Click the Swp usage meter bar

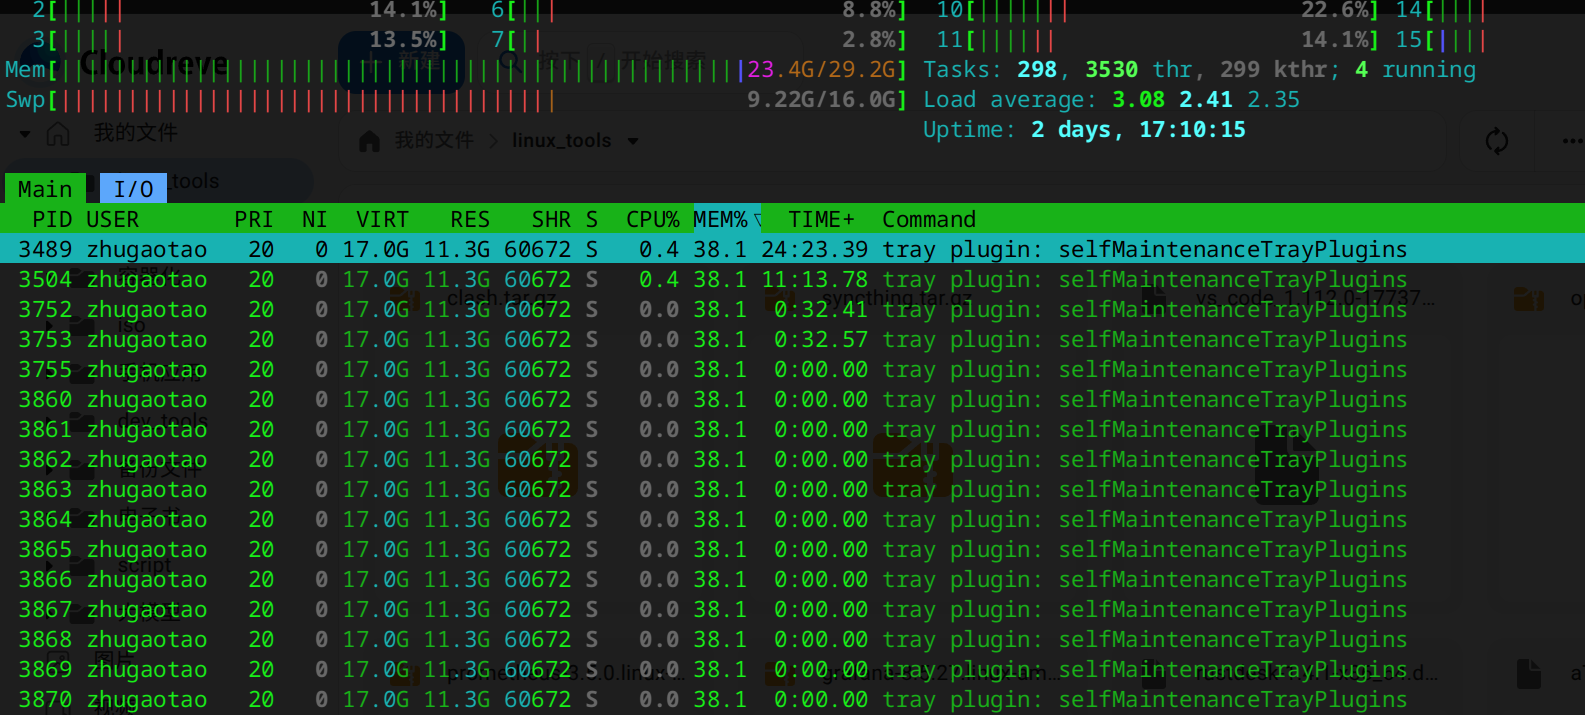click(x=456, y=100)
